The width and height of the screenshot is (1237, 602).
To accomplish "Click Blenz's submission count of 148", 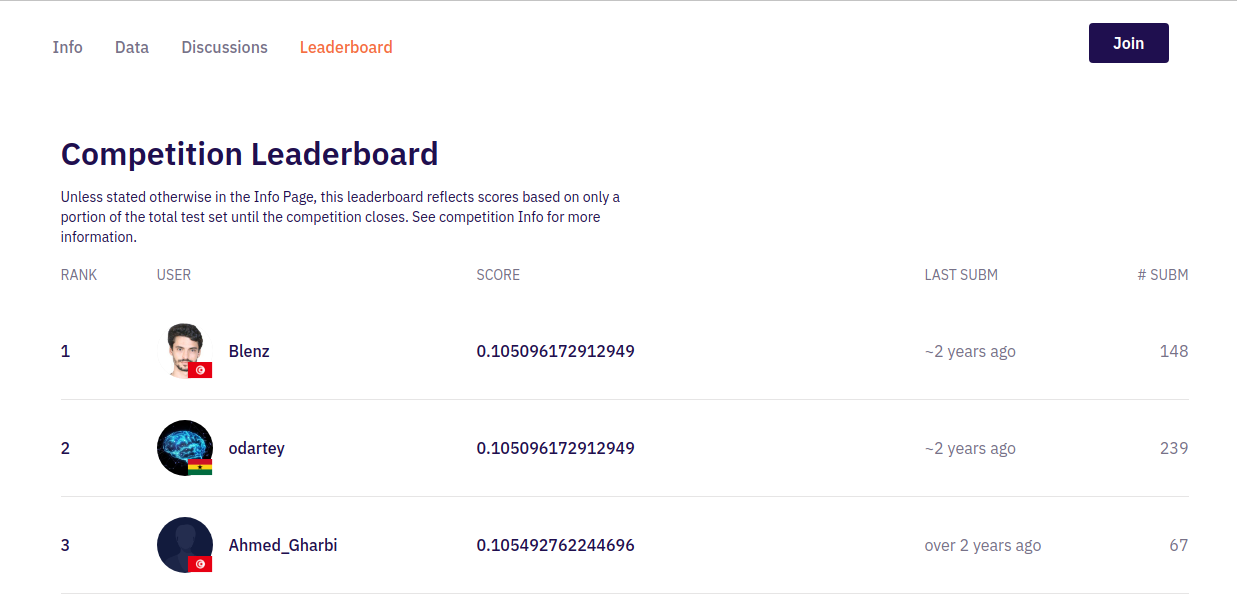I will coord(1174,351).
